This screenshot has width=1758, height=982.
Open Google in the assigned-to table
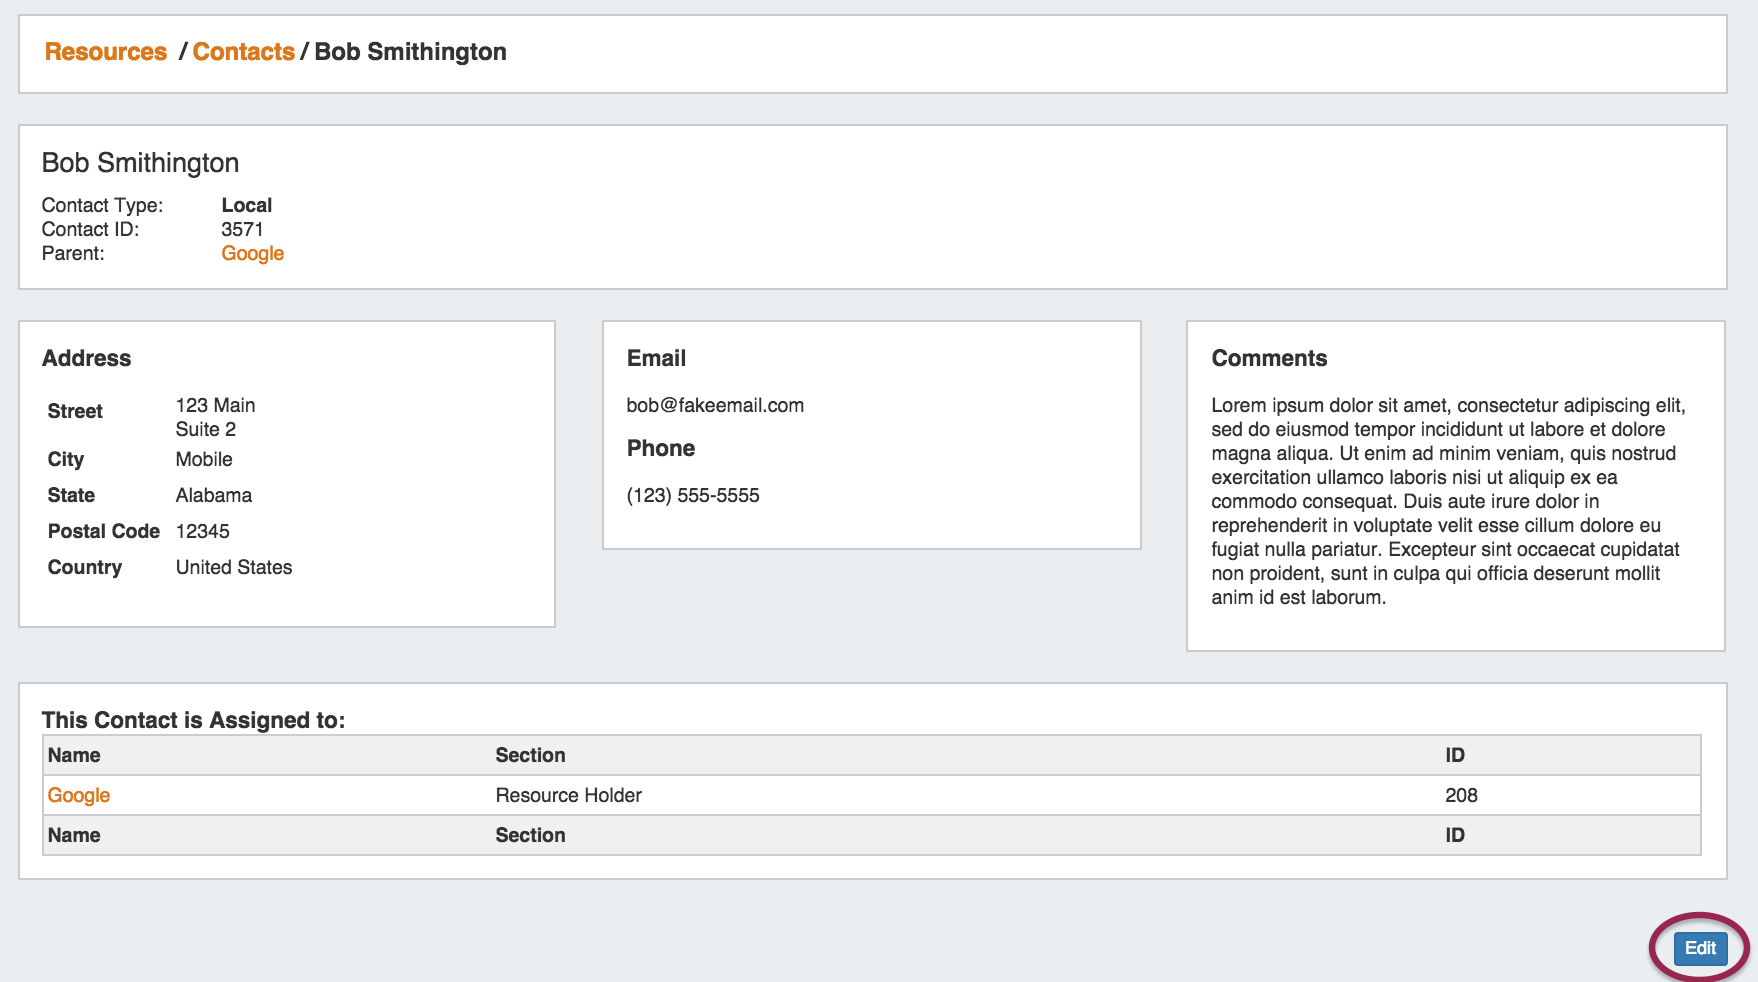[x=79, y=796]
